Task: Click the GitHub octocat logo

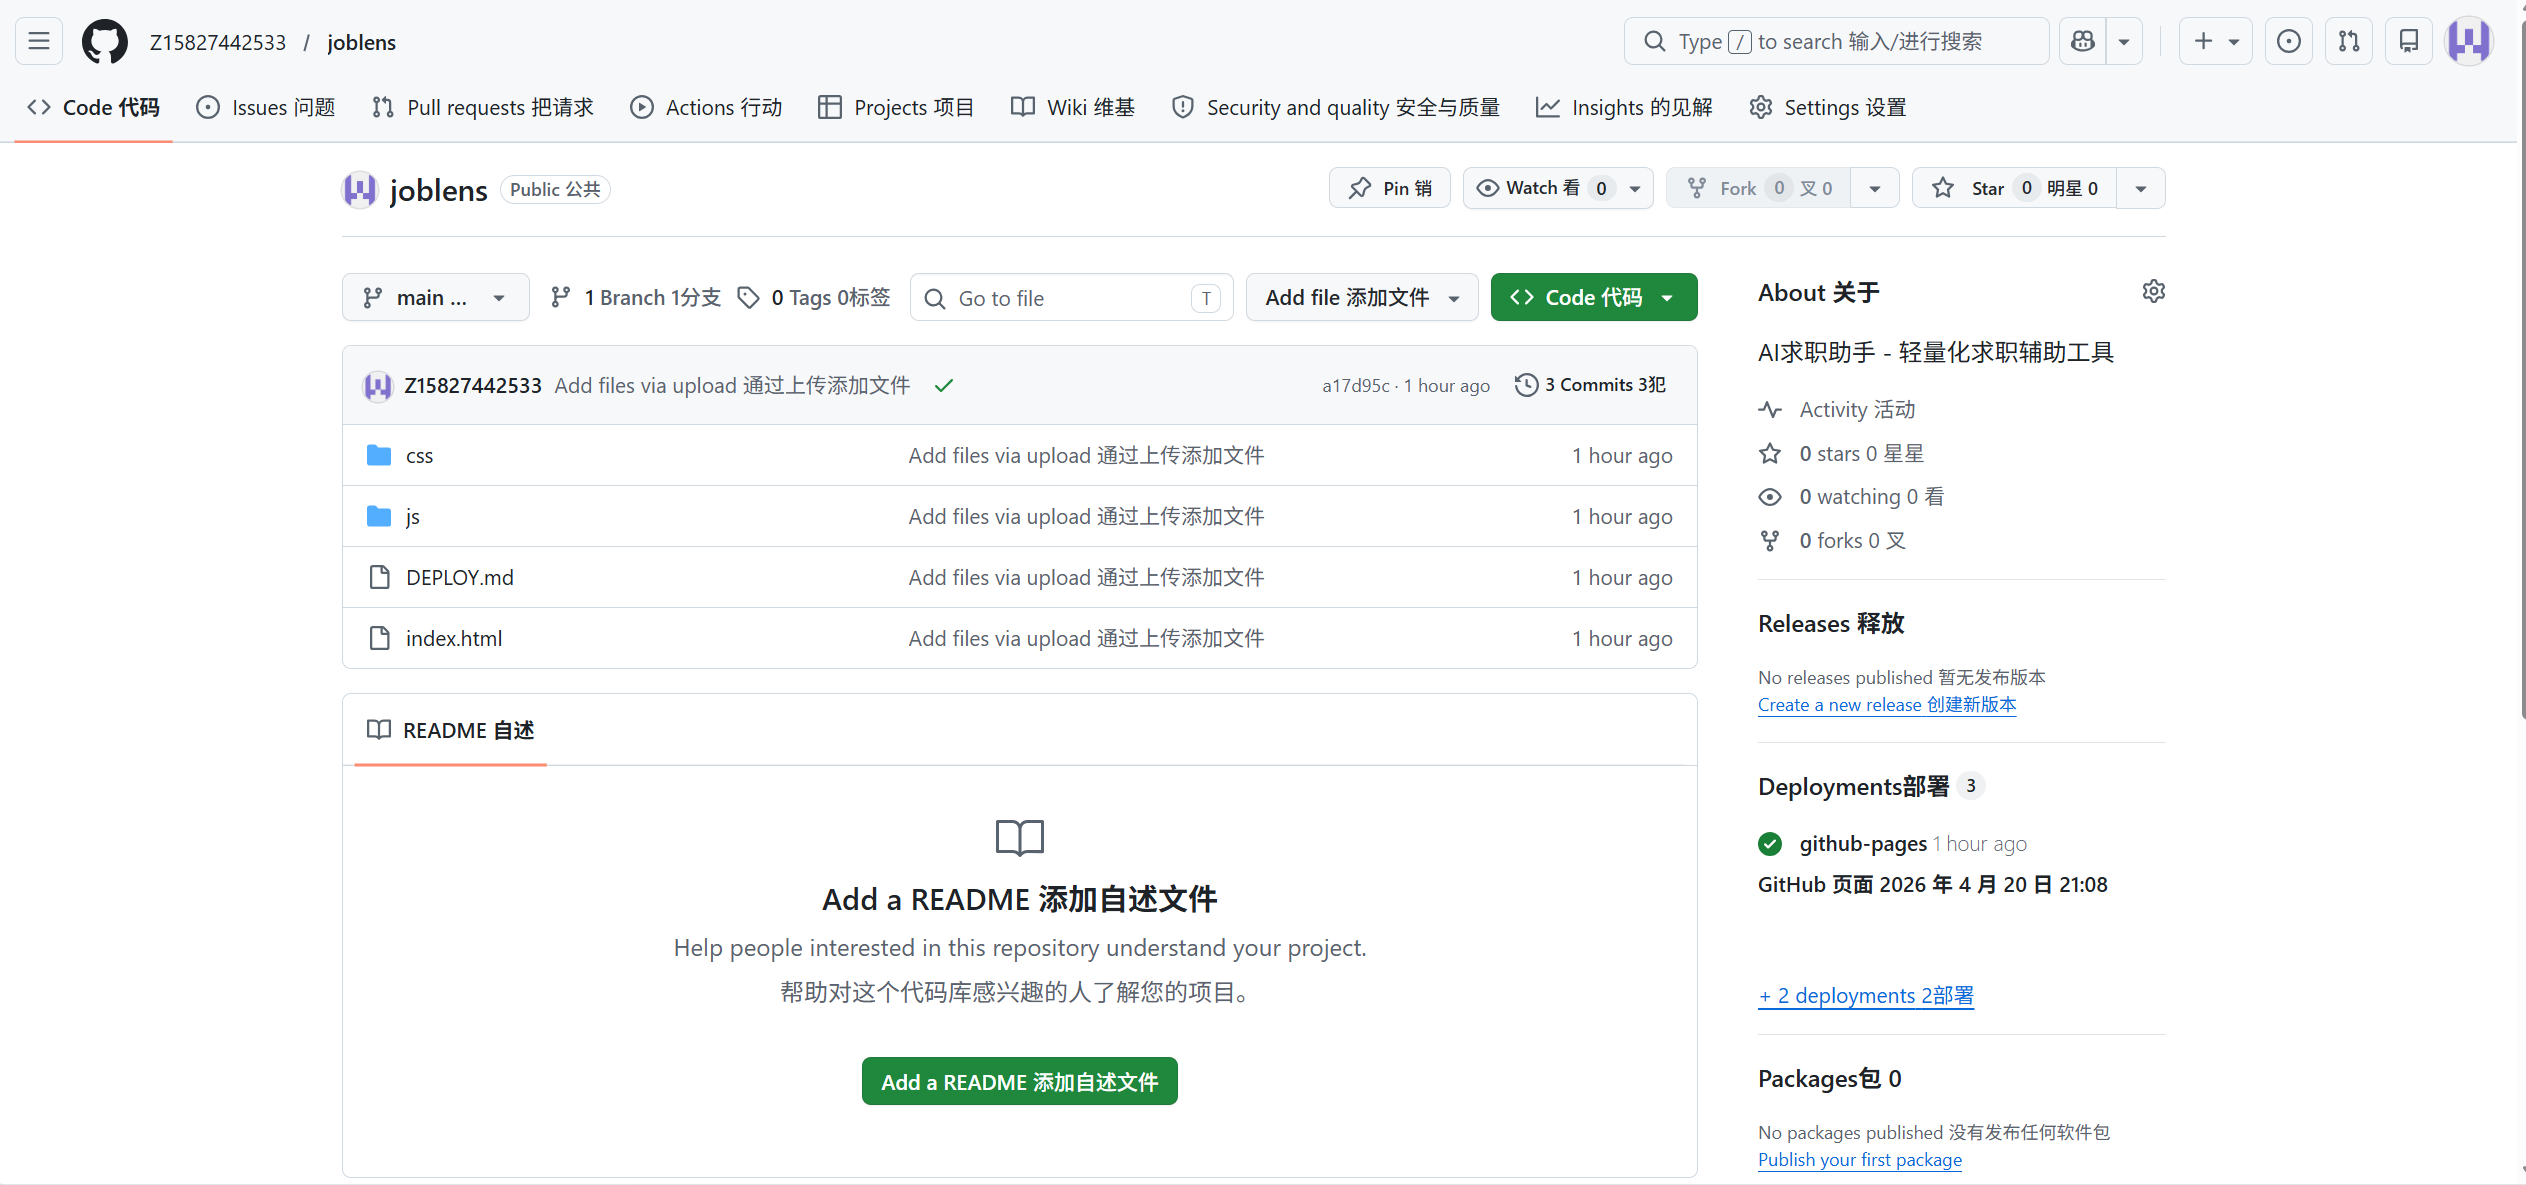Action: coord(105,42)
